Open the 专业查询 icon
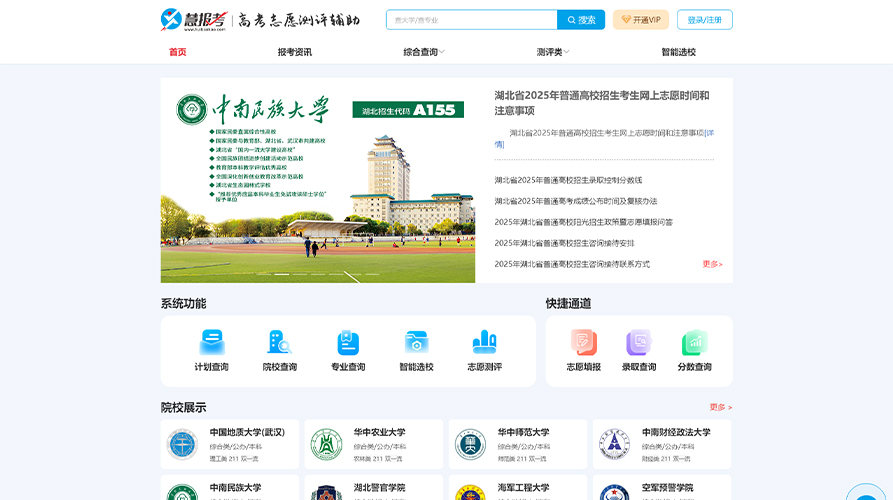Image resolution: width=893 pixels, height=500 pixels. 348,342
